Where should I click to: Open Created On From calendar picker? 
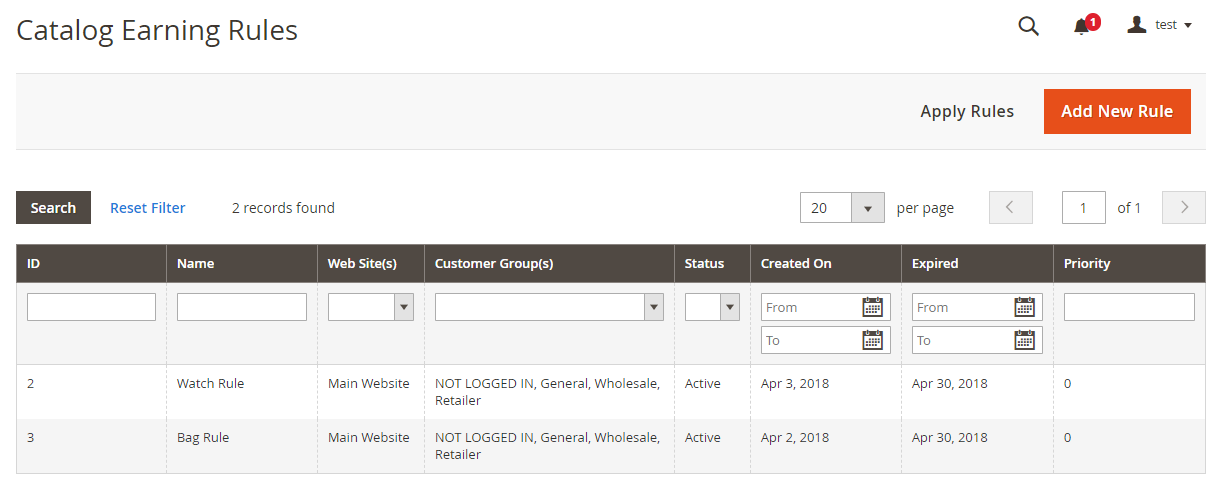[872, 307]
